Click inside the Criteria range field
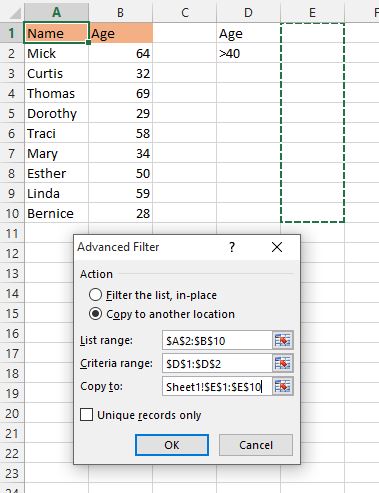Screen dimensions: 379x493 pyautogui.click(x=217, y=363)
